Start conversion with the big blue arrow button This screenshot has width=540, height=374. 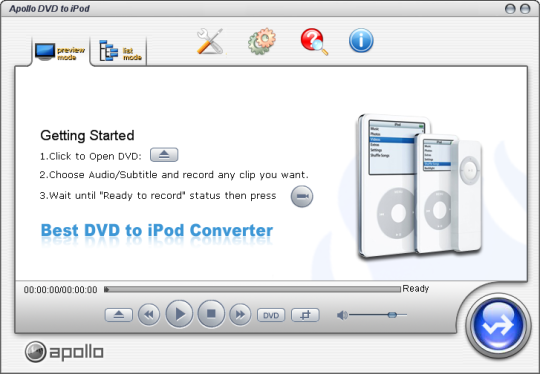(498, 326)
